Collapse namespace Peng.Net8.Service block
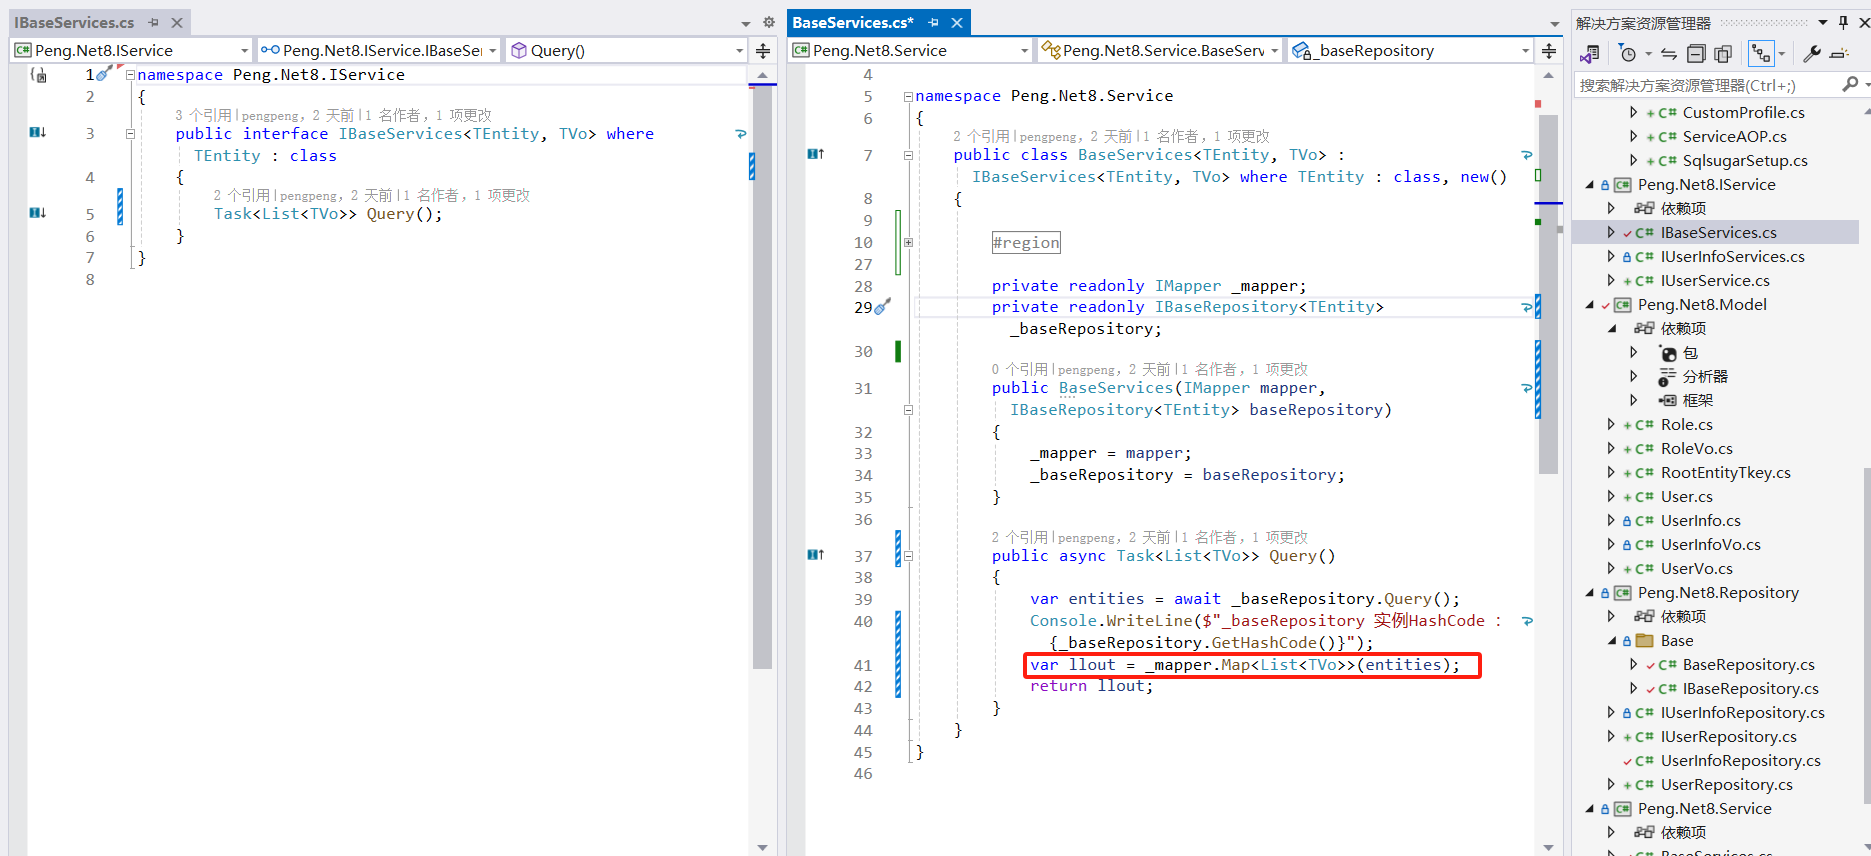The height and width of the screenshot is (856, 1871). point(908,96)
